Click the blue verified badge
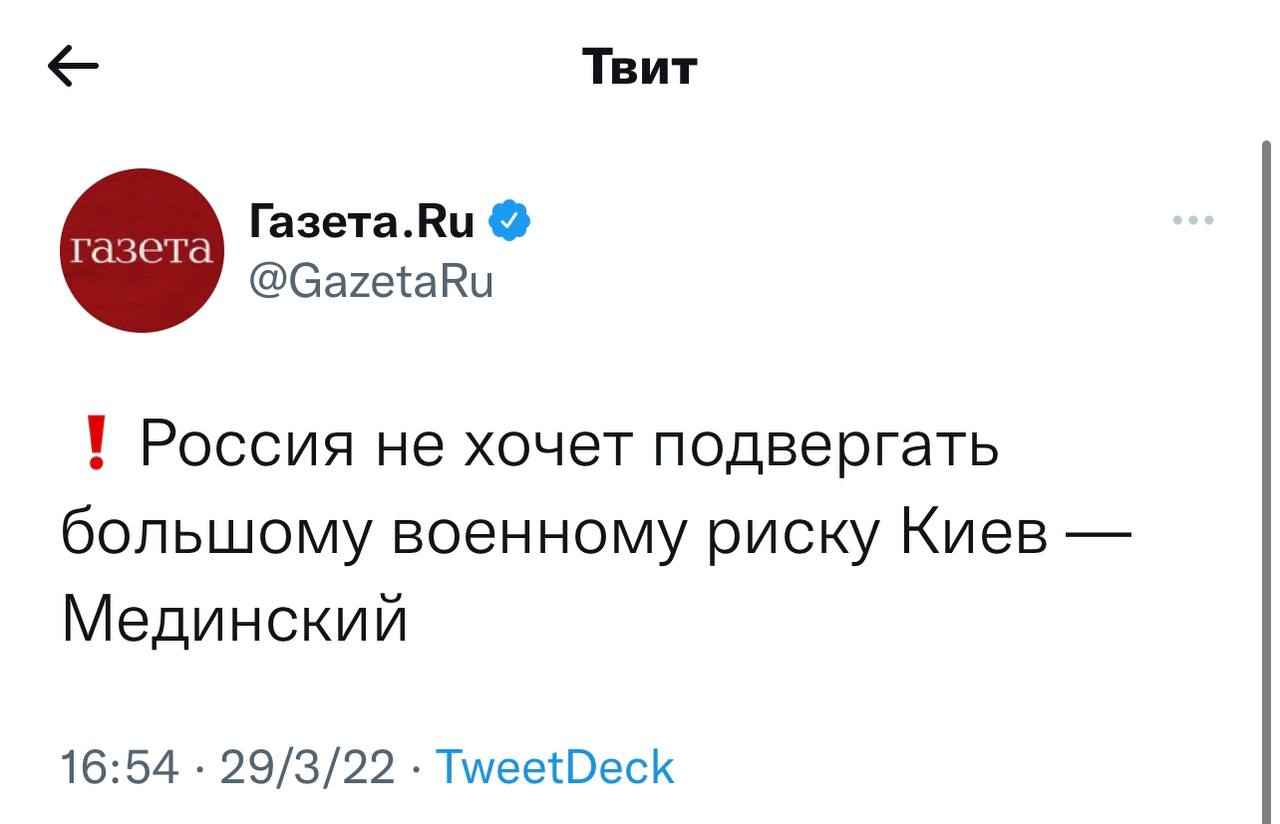This screenshot has height=824, width=1280. [510, 221]
